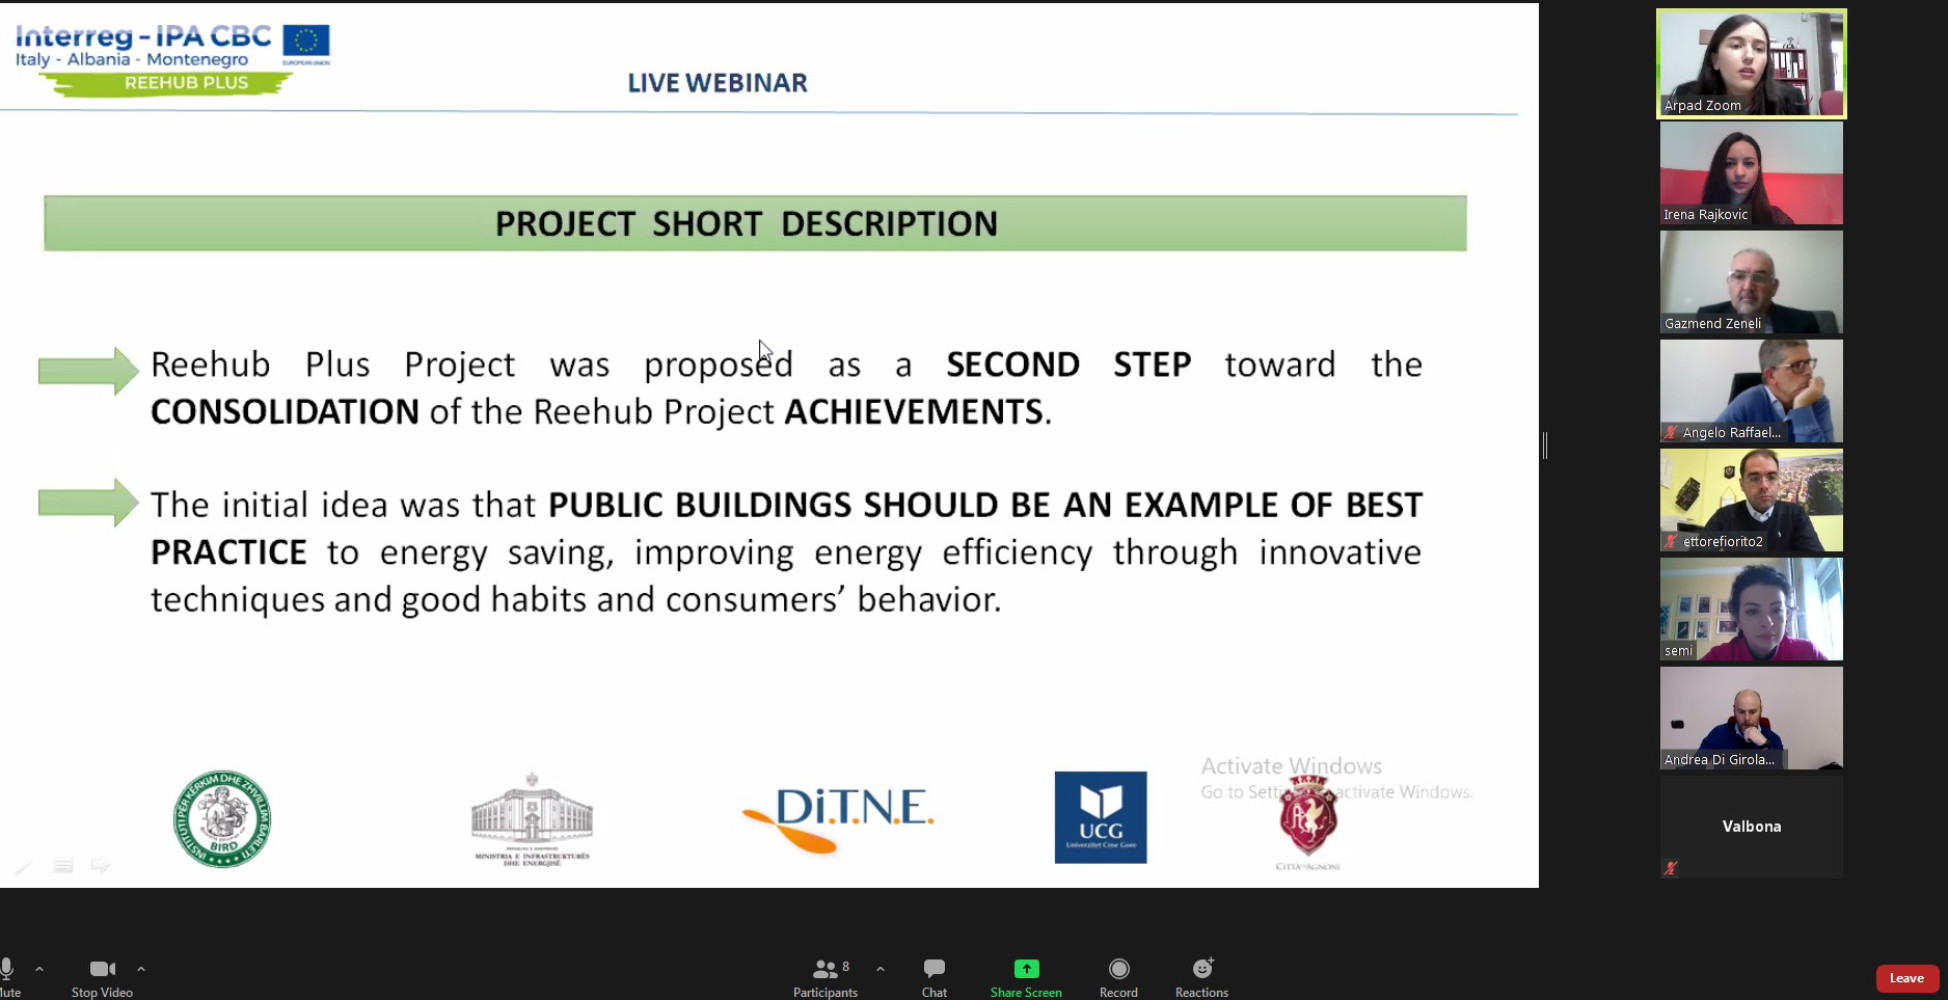Screen dimensions: 1948x1000
Task: Select Gazmend Zeneli's video thumbnail
Action: [x=1751, y=282]
